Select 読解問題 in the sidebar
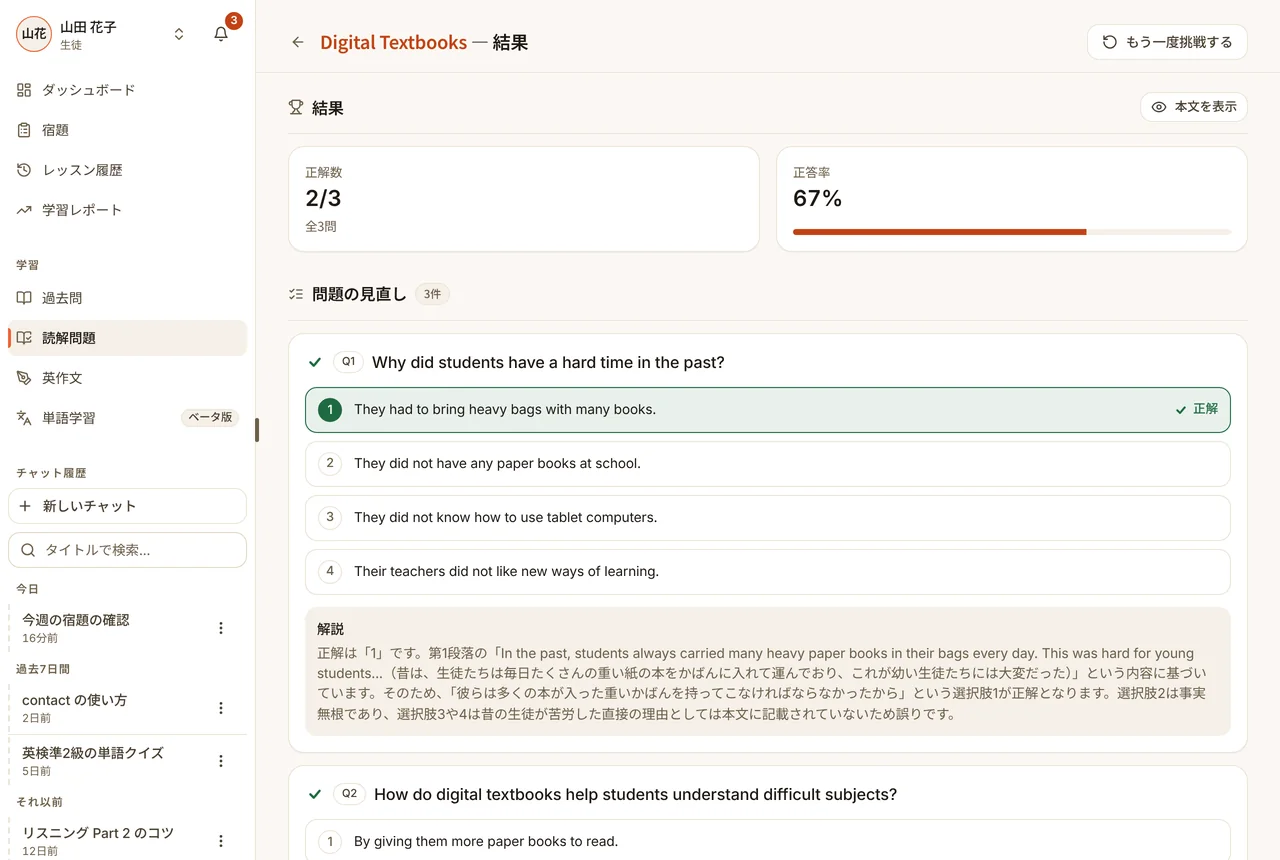This screenshot has width=1280, height=860. pos(127,338)
